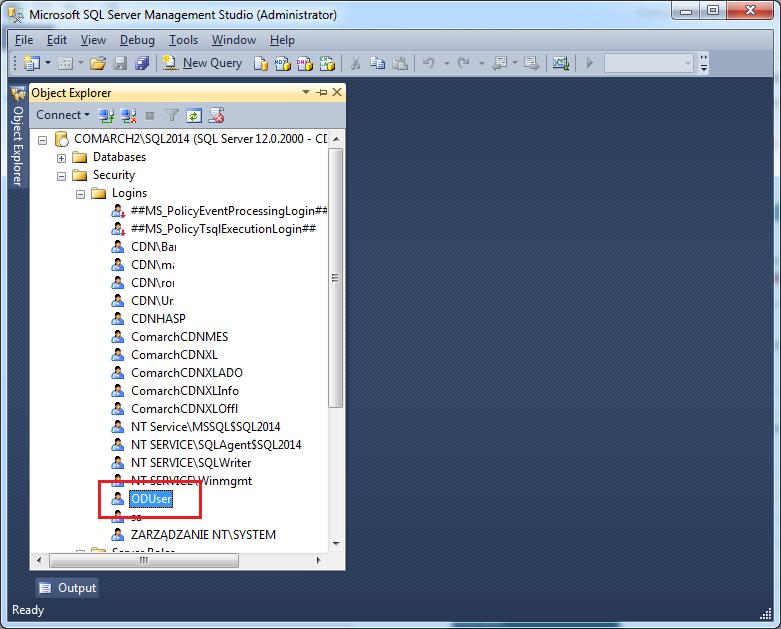
Task: Click the Delete script icon with red X
Action: [216, 116]
